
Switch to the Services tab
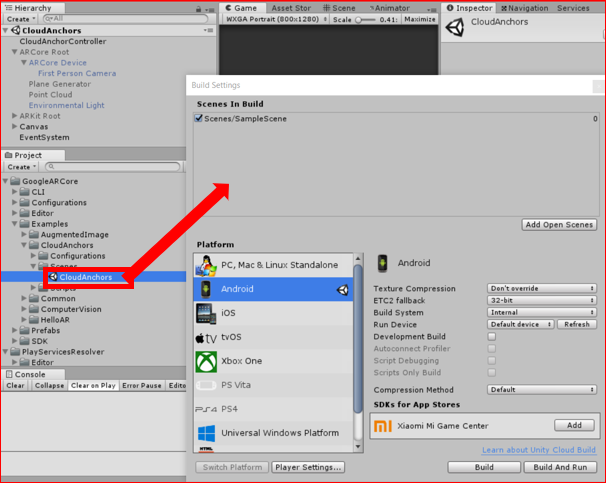573,8
